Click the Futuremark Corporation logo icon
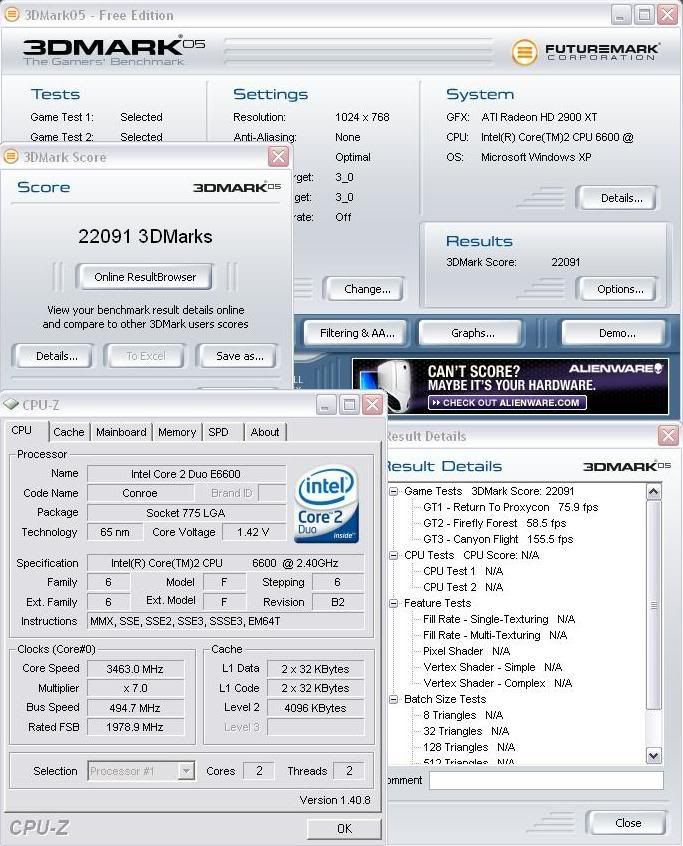Viewport: 683px width, 846px height. (x=524, y=52)
